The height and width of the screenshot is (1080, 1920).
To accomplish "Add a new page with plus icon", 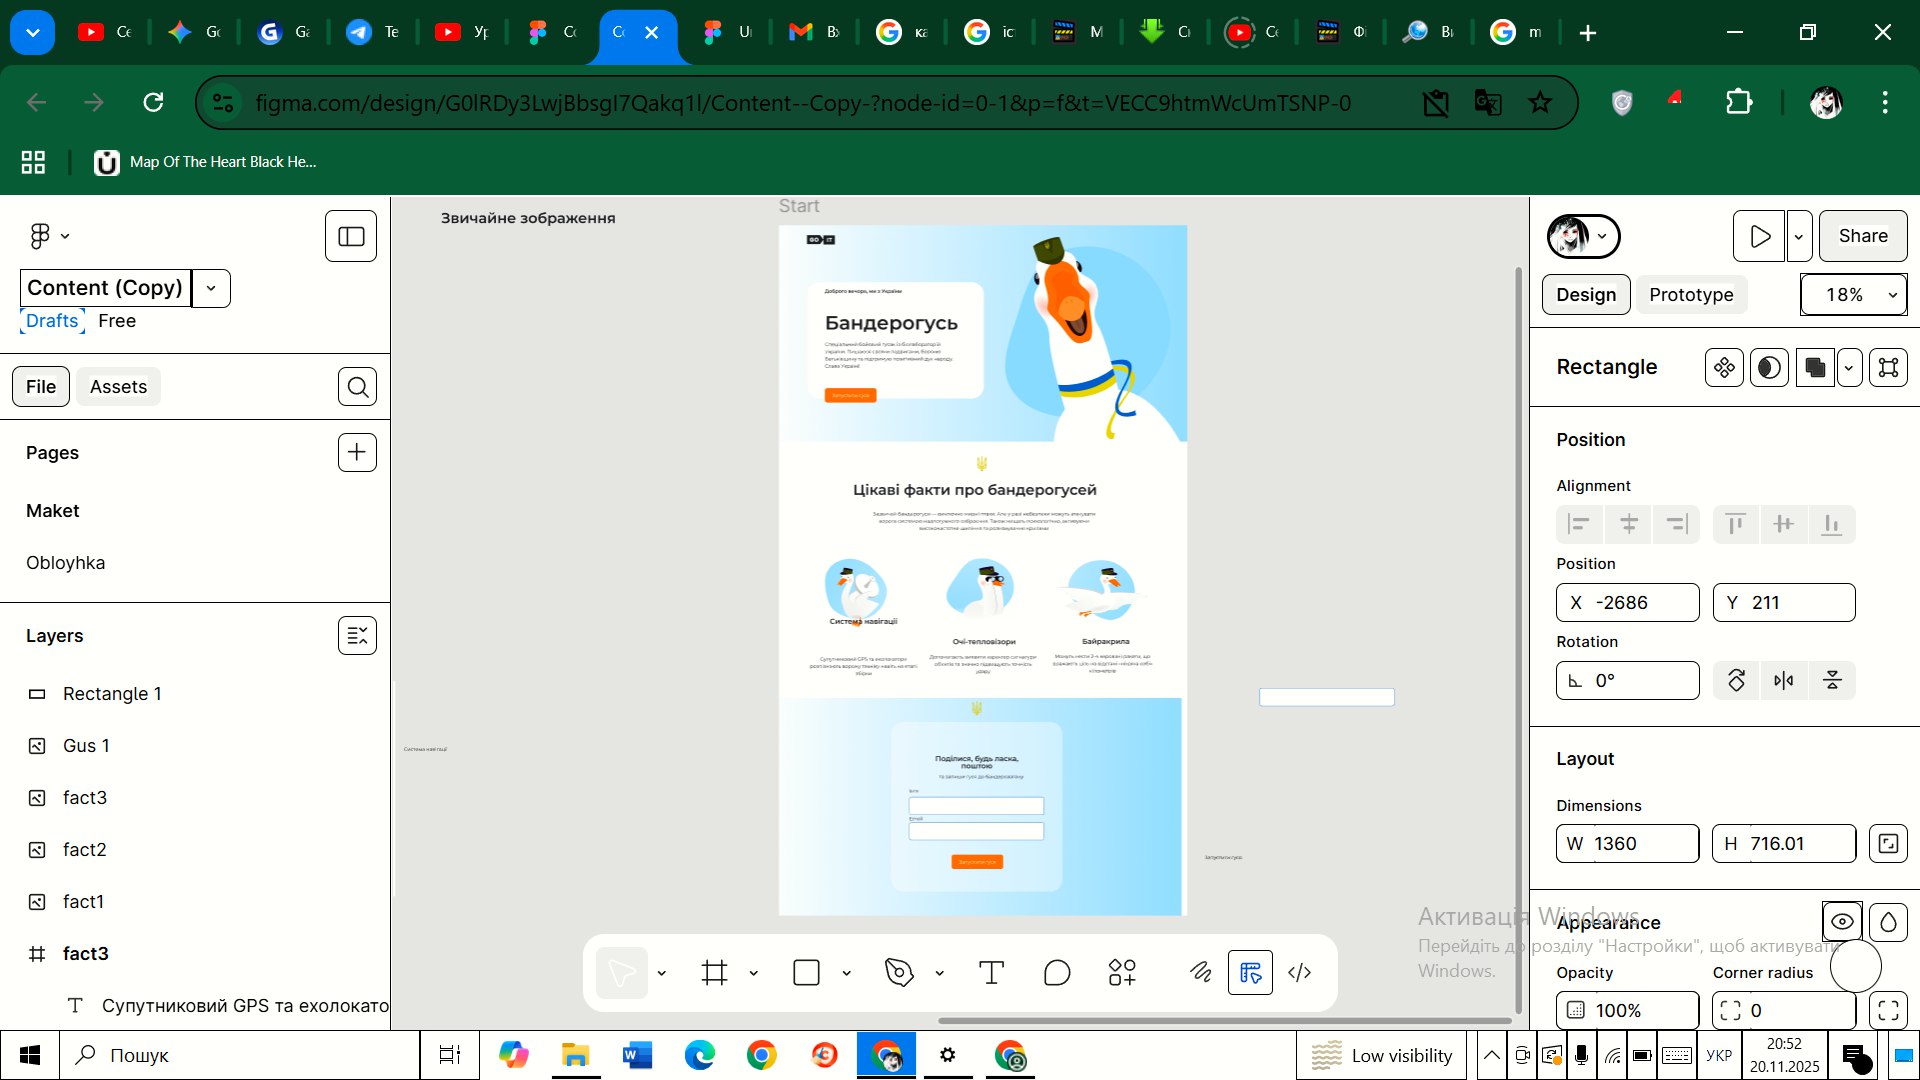I will 357,452.
